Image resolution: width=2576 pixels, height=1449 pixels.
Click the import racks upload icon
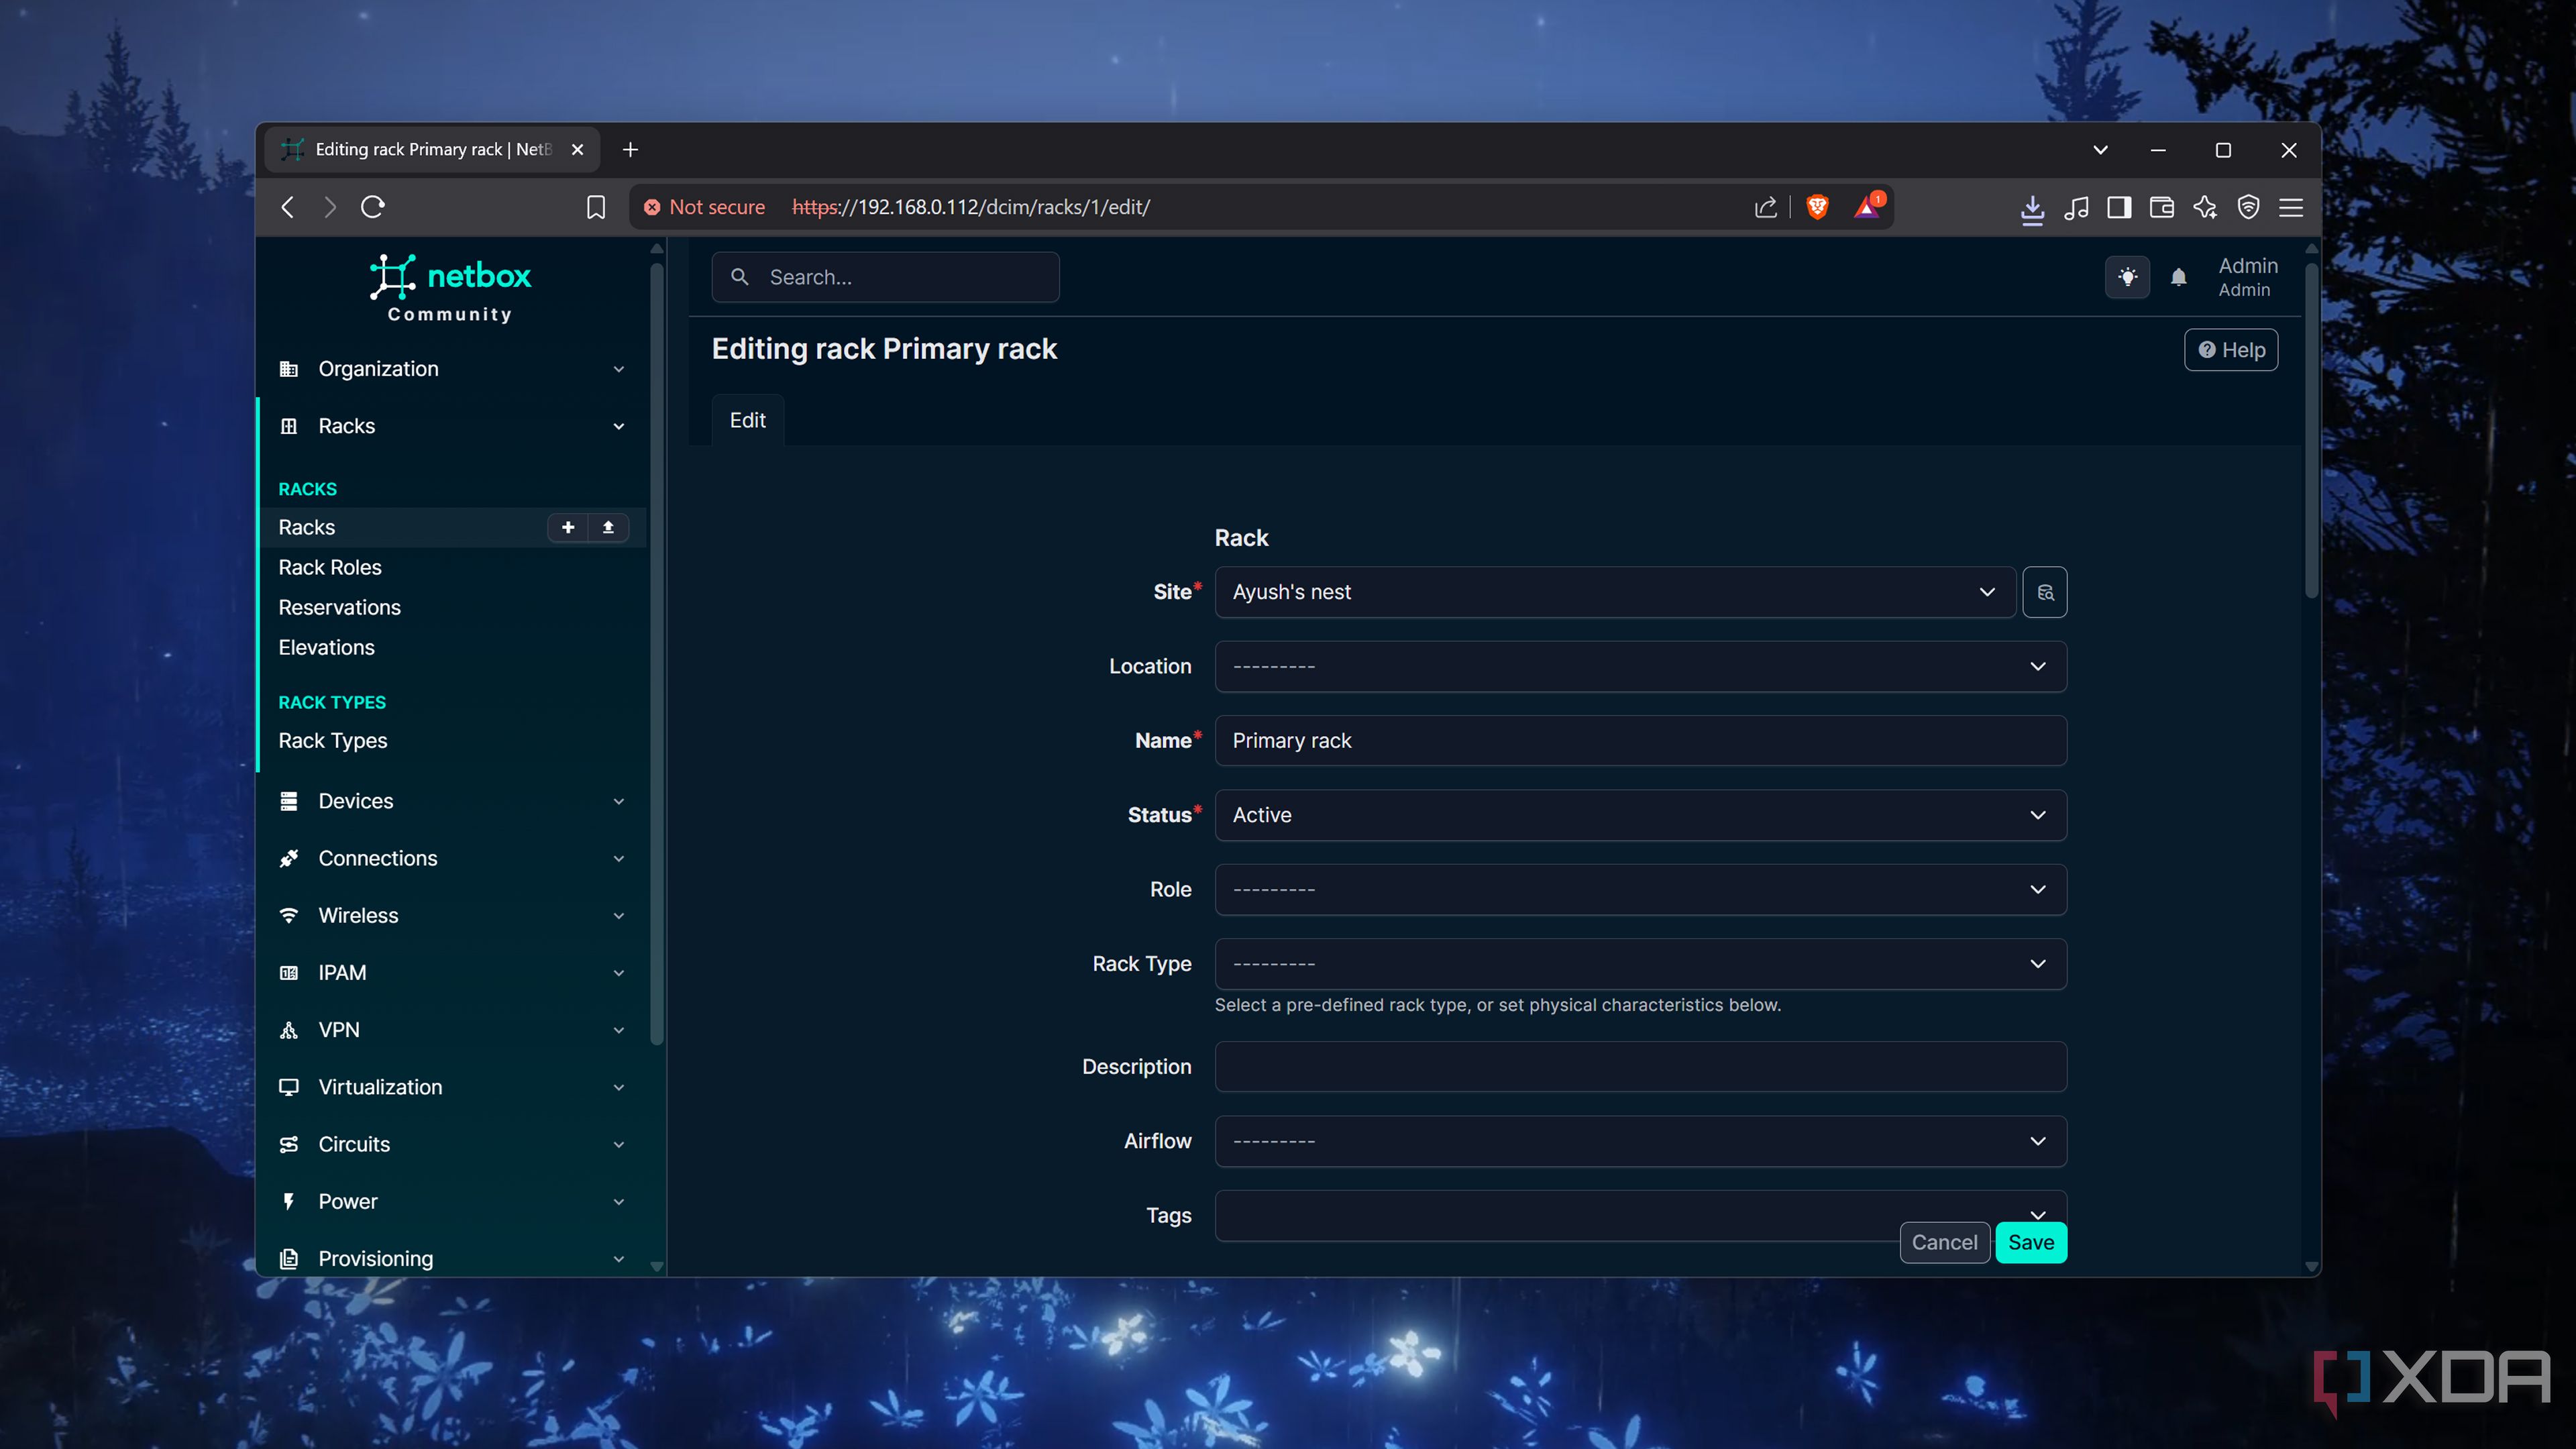point(608,527)
